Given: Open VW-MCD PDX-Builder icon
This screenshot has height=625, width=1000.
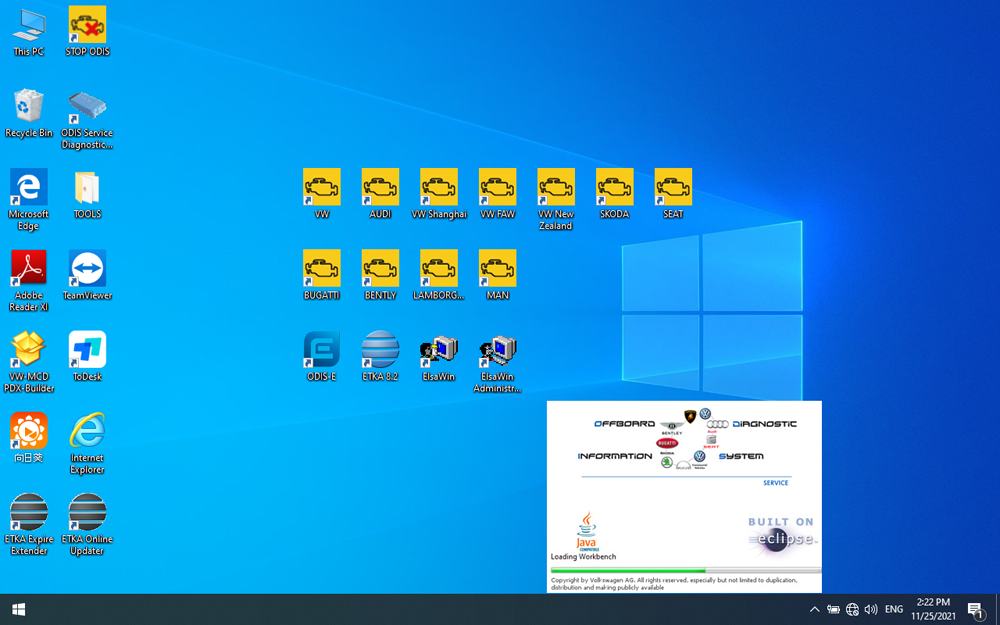Looking at the screenshot, I should click(29, 362).
